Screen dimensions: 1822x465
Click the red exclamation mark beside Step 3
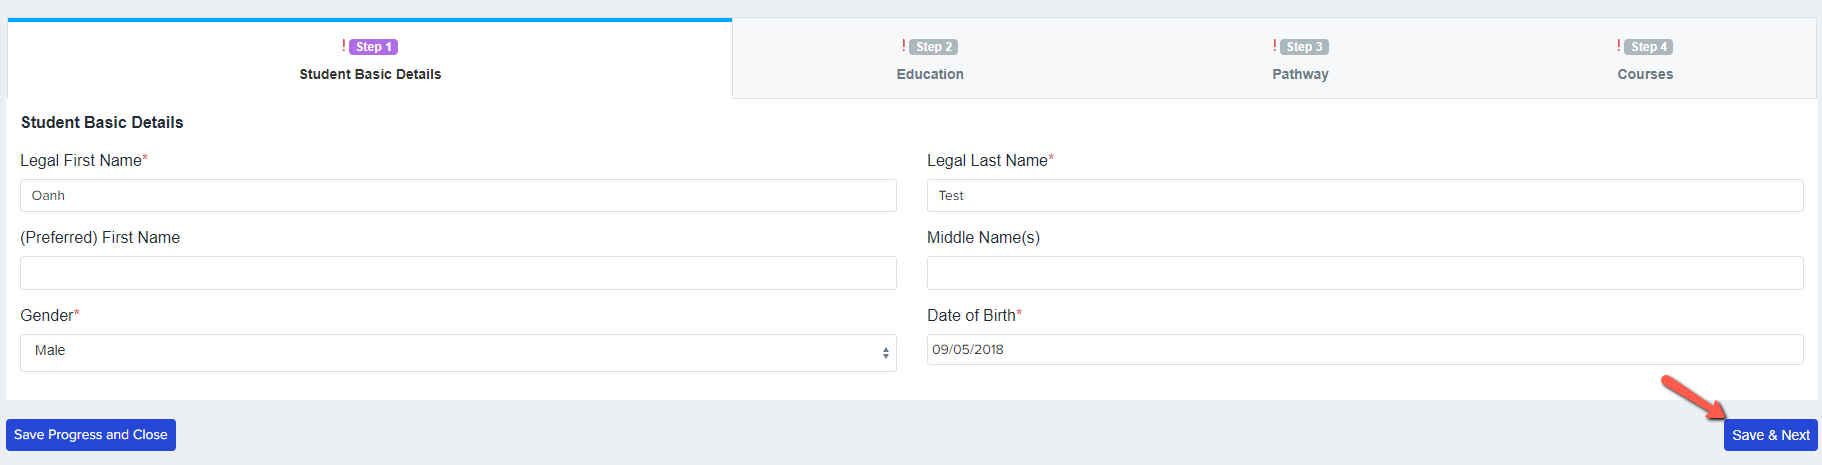tap(1275, 46)
